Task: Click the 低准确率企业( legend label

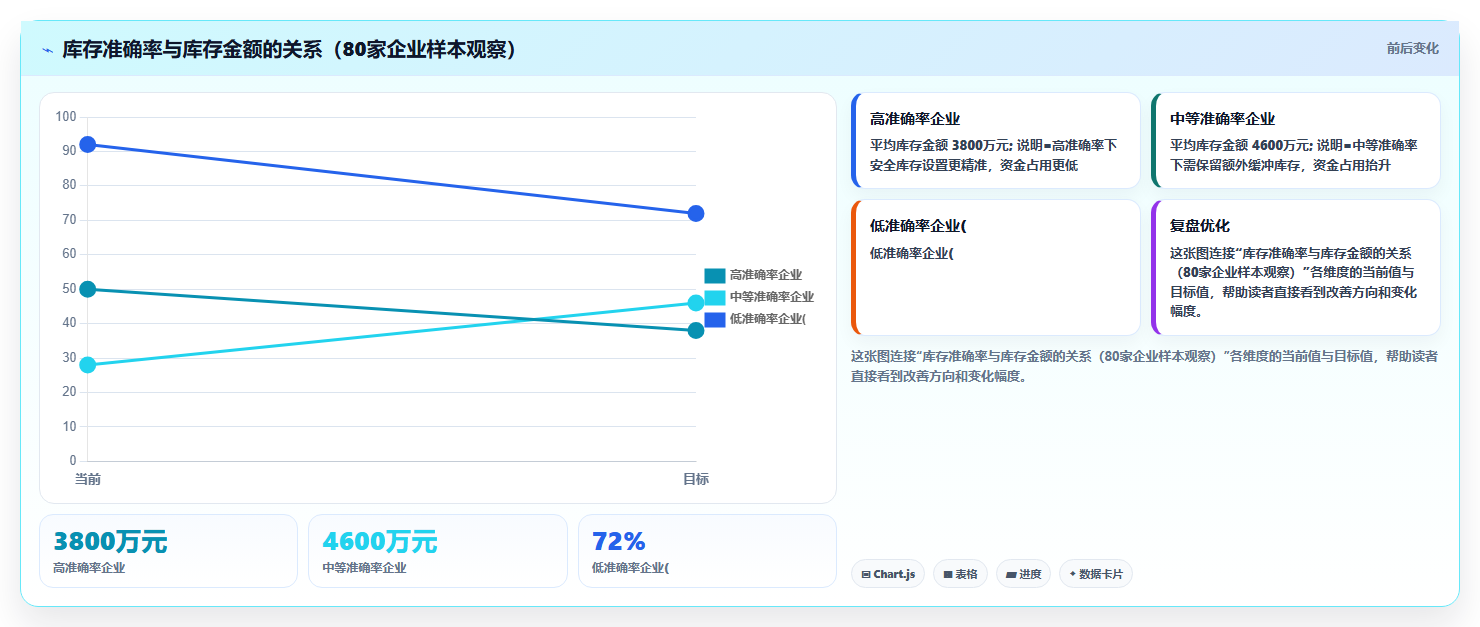Action: [768, 319]
